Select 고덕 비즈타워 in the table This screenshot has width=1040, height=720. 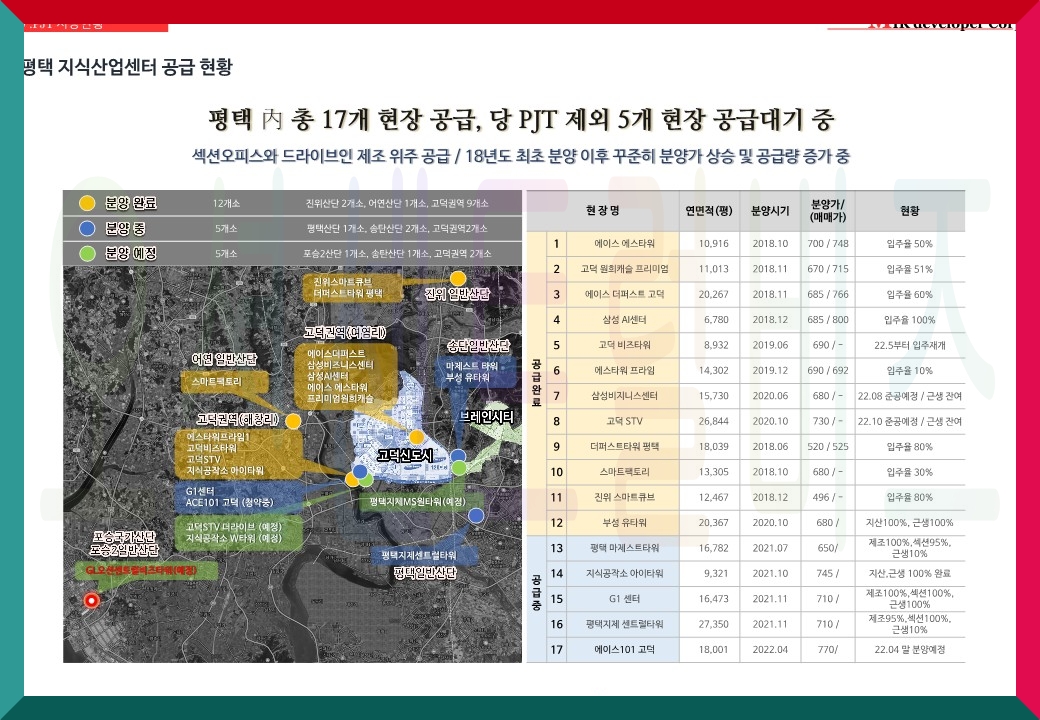point(624,345)
